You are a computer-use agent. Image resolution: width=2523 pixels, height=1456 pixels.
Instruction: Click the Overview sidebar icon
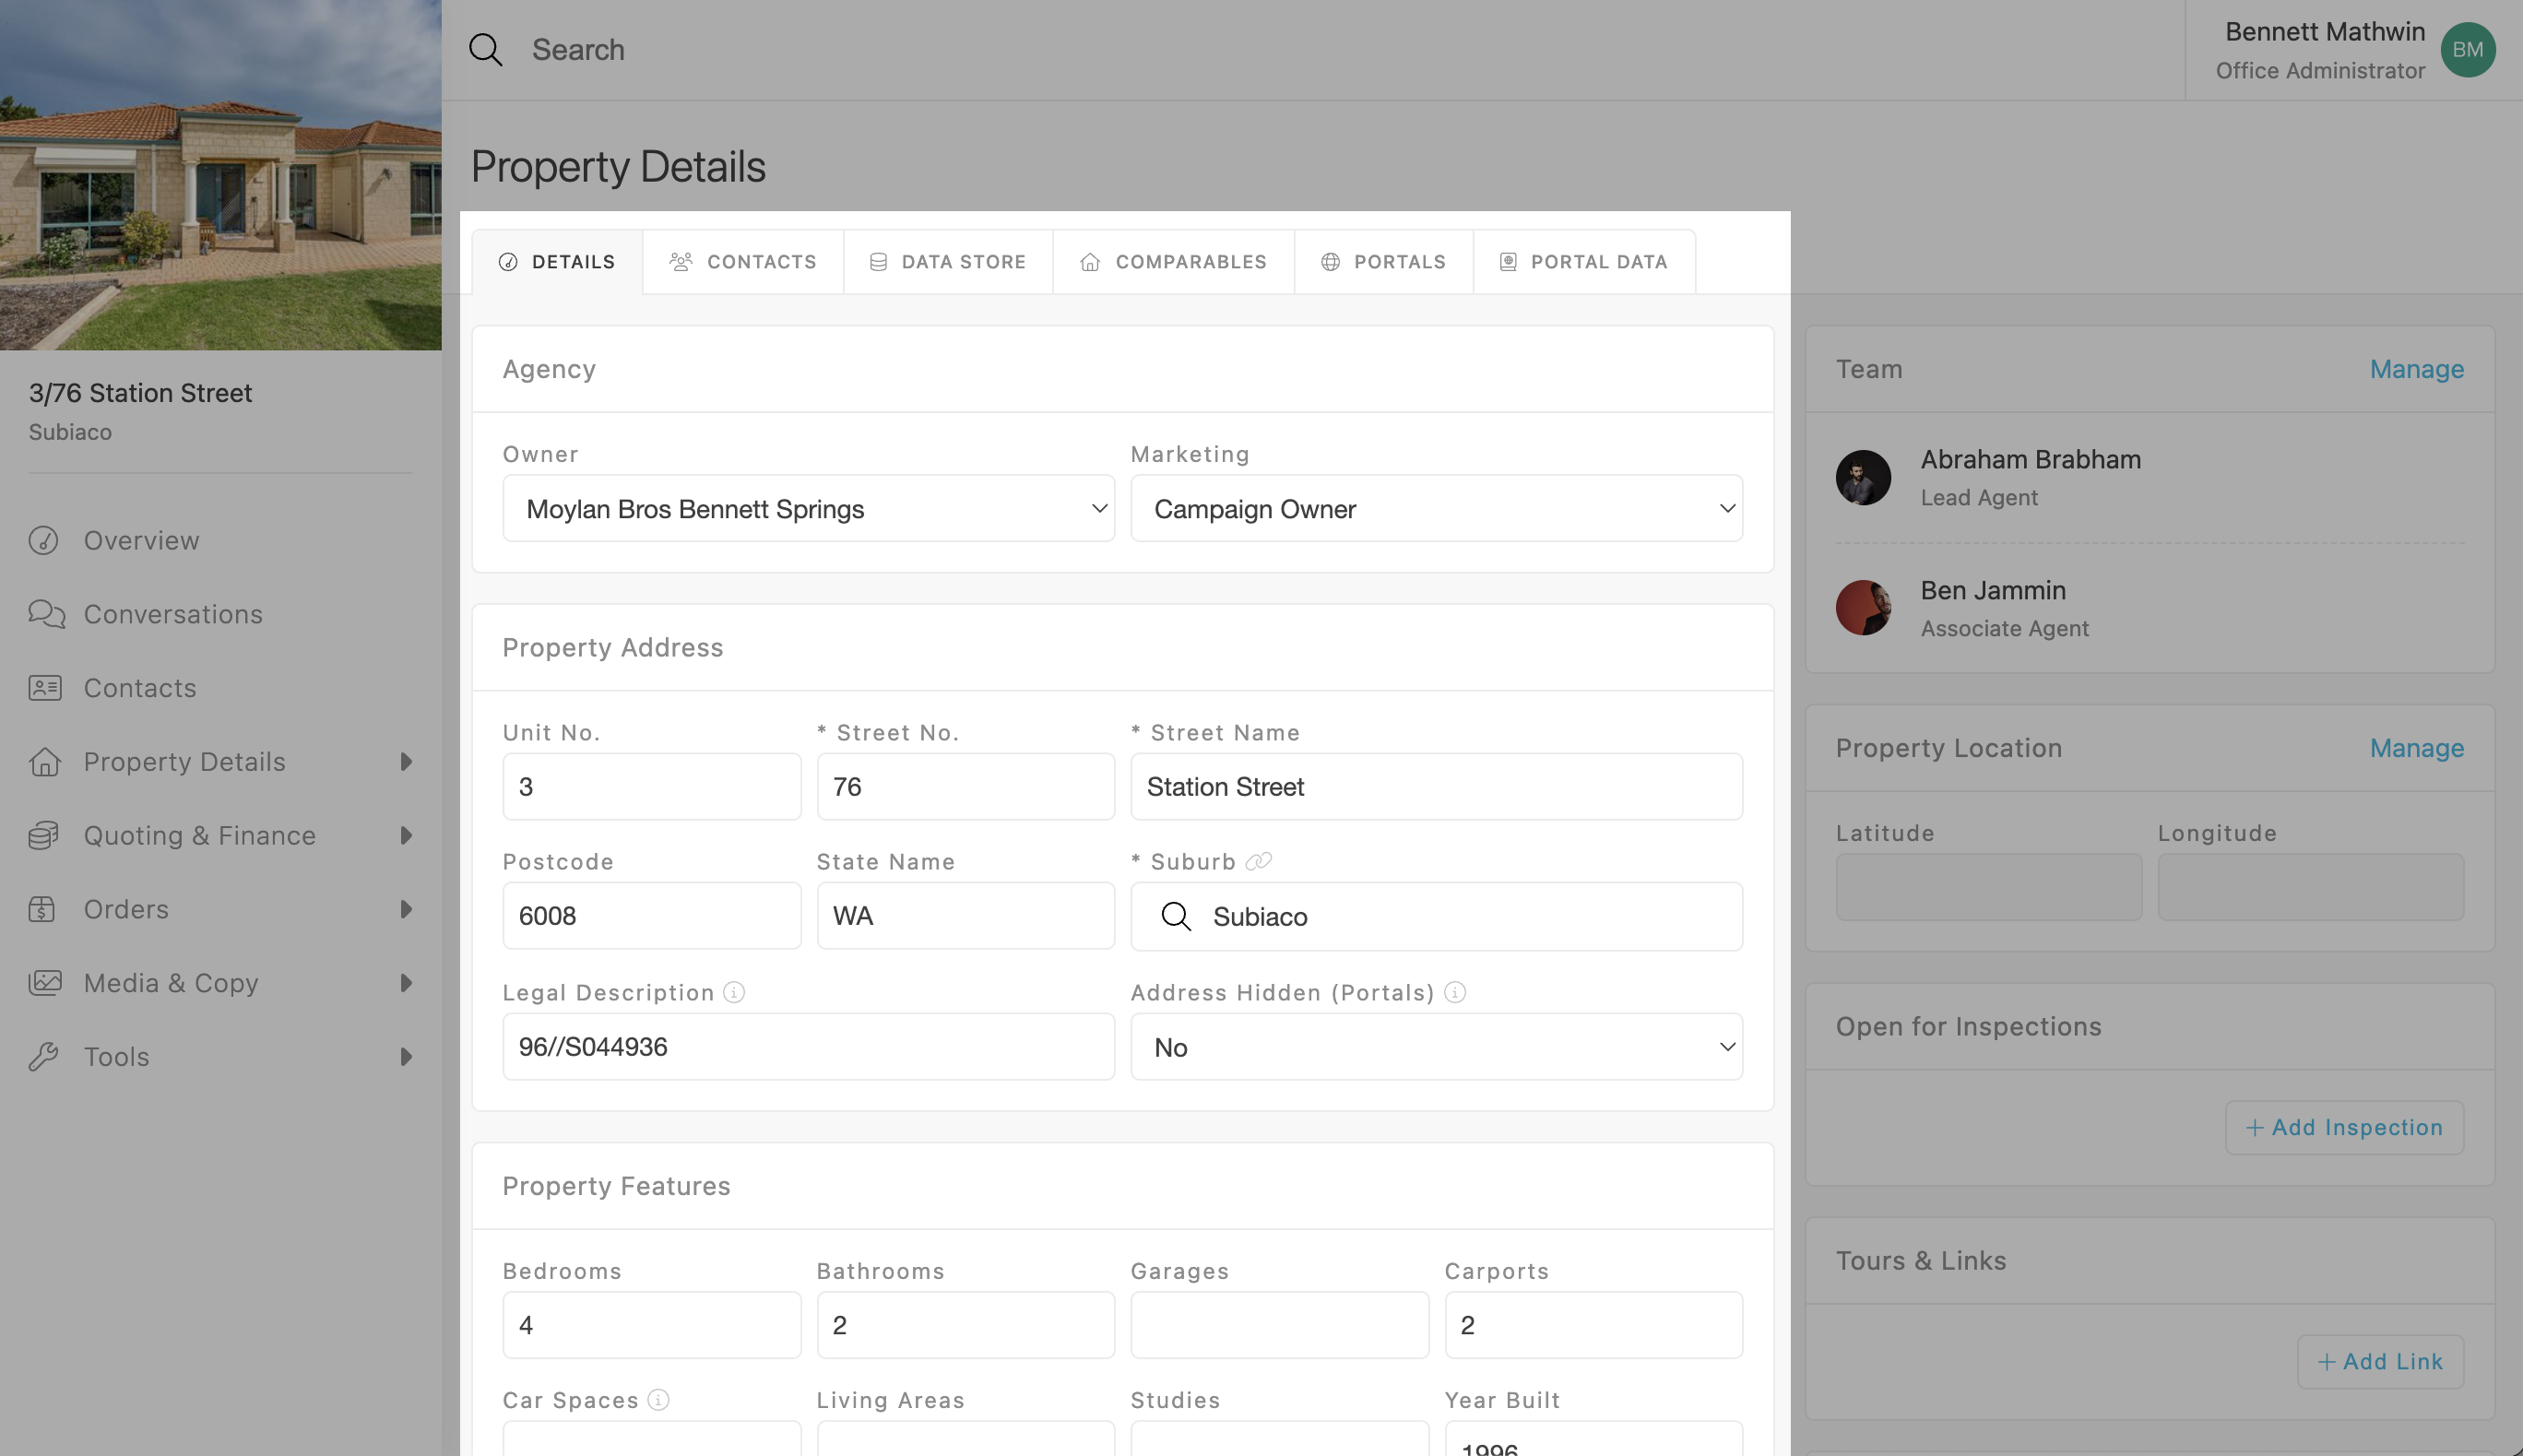tap(44, 541)
